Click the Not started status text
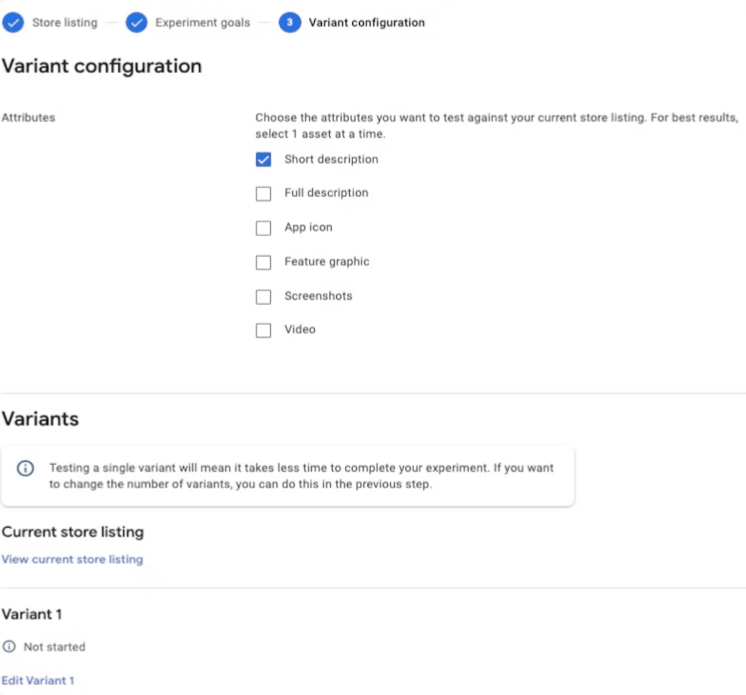This screenshot has width=746, height=695. [x=55, y=647]
